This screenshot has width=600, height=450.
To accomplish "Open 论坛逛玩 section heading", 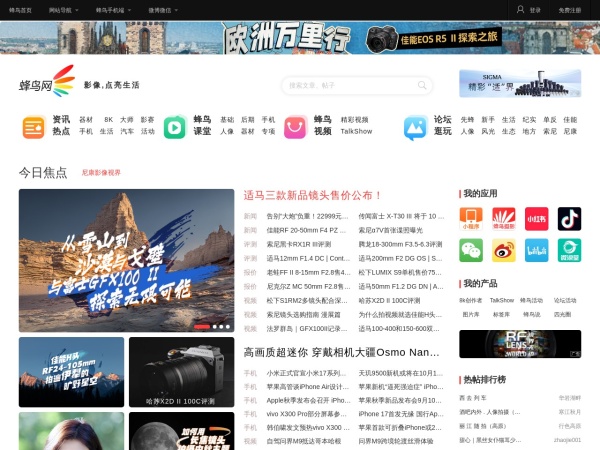I will click(443, 125).
